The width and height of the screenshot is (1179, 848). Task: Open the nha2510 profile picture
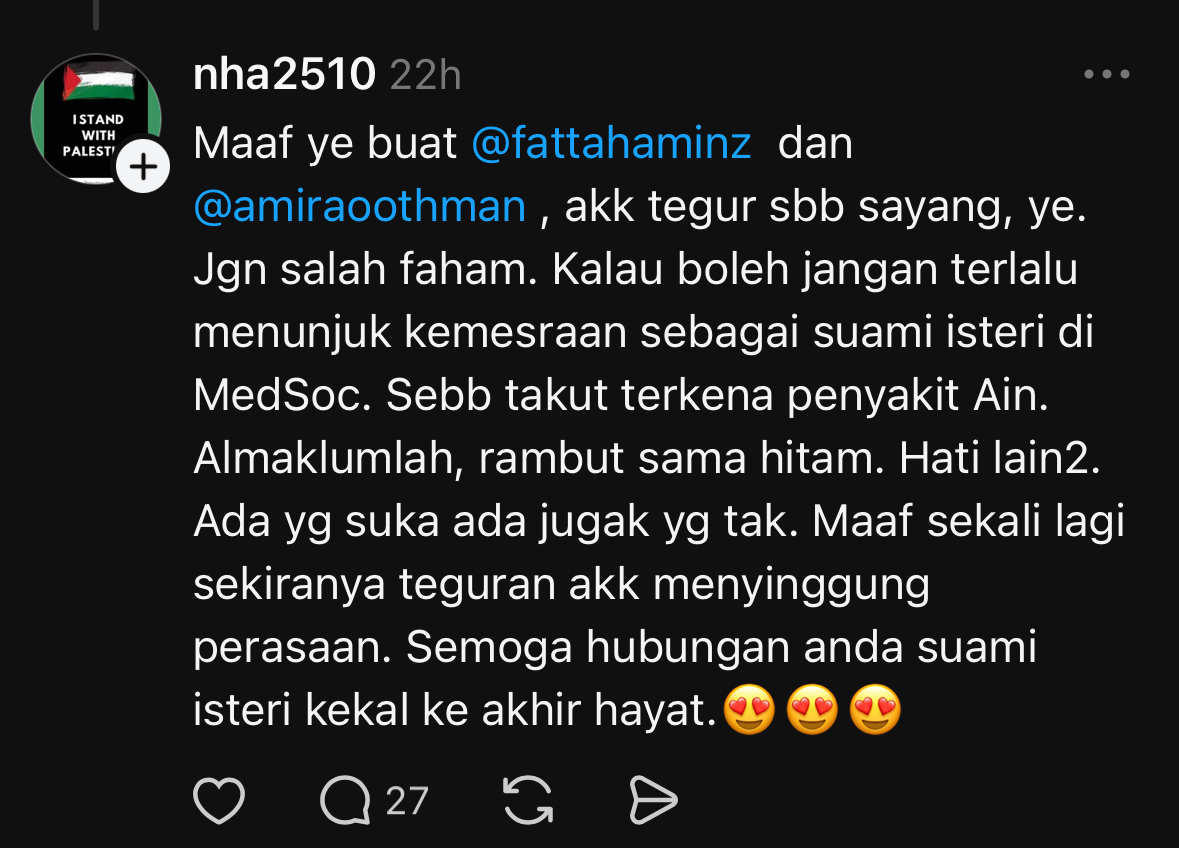click(x=95, y=118)
